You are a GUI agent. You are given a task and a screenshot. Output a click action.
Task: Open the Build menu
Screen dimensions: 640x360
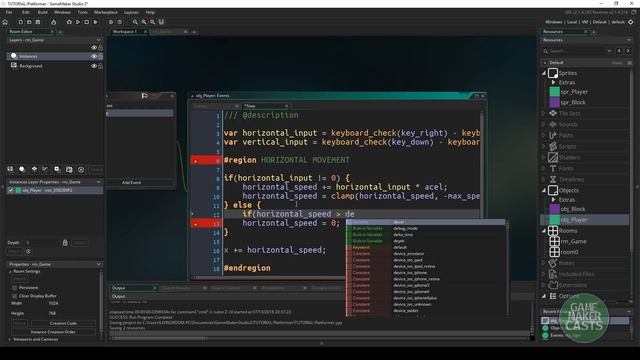pos(42,12)
